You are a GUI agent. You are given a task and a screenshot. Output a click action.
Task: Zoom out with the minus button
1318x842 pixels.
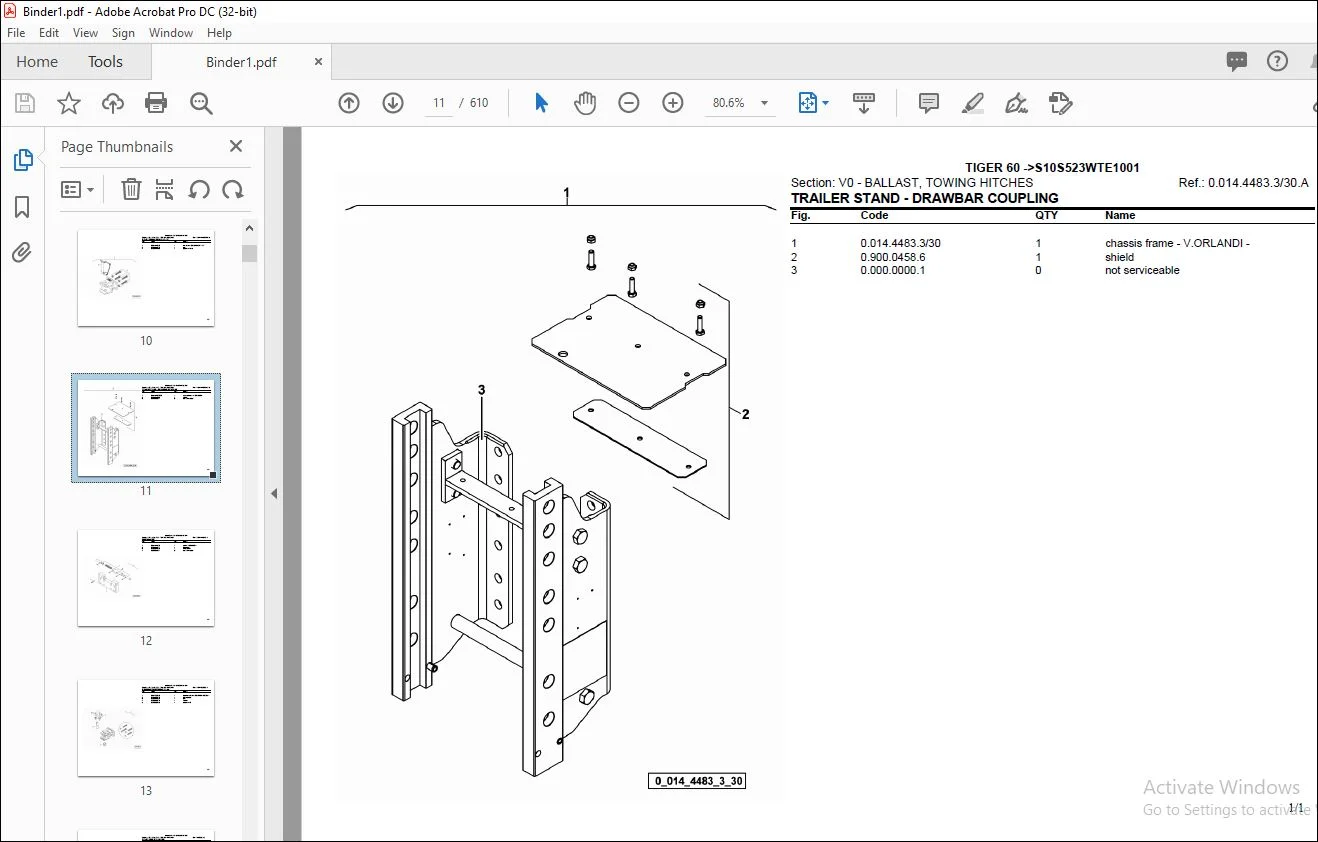coord(629,103)
